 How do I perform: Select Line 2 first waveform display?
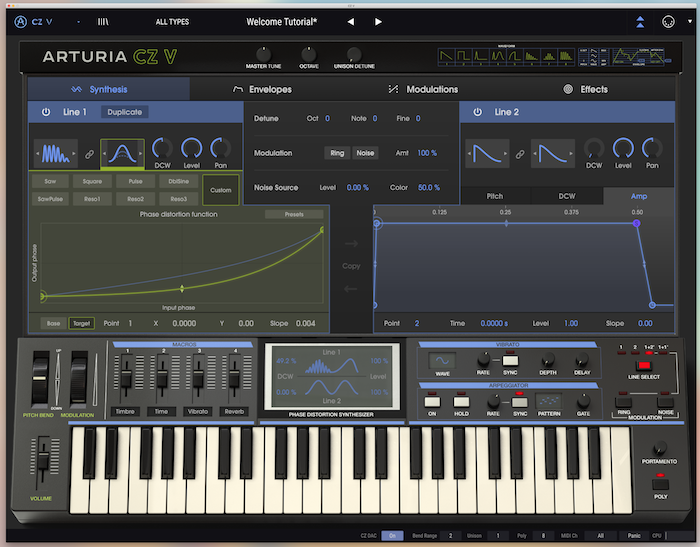[x=487, y=154]
